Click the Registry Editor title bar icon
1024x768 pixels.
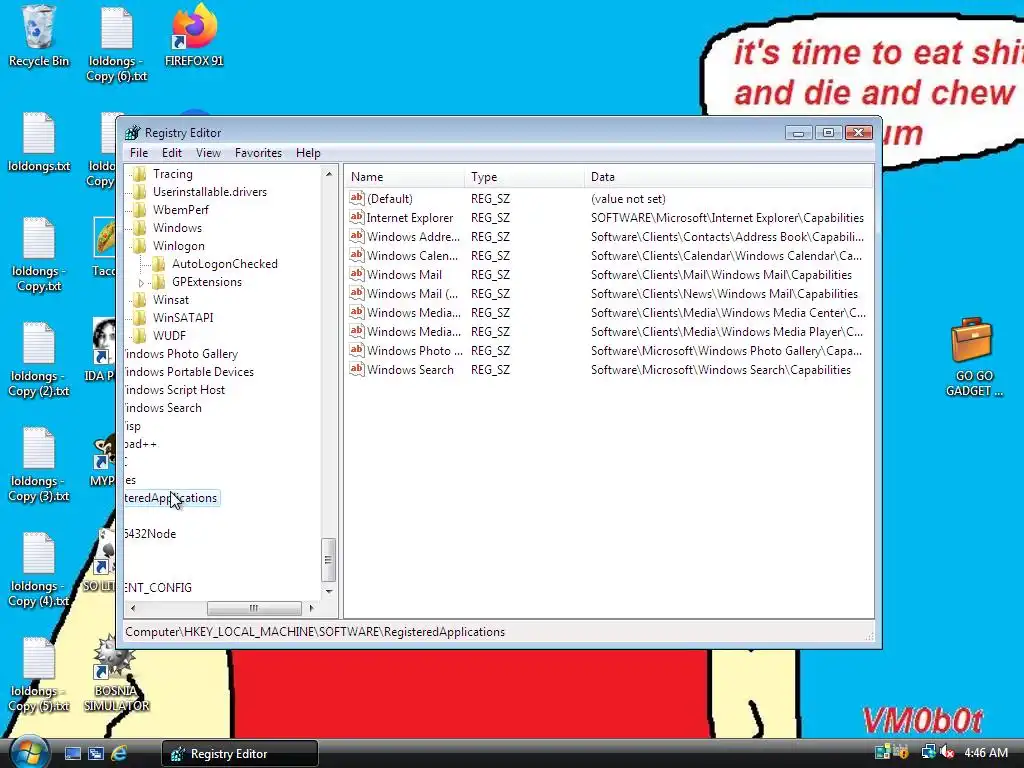[x=133, y=133]
